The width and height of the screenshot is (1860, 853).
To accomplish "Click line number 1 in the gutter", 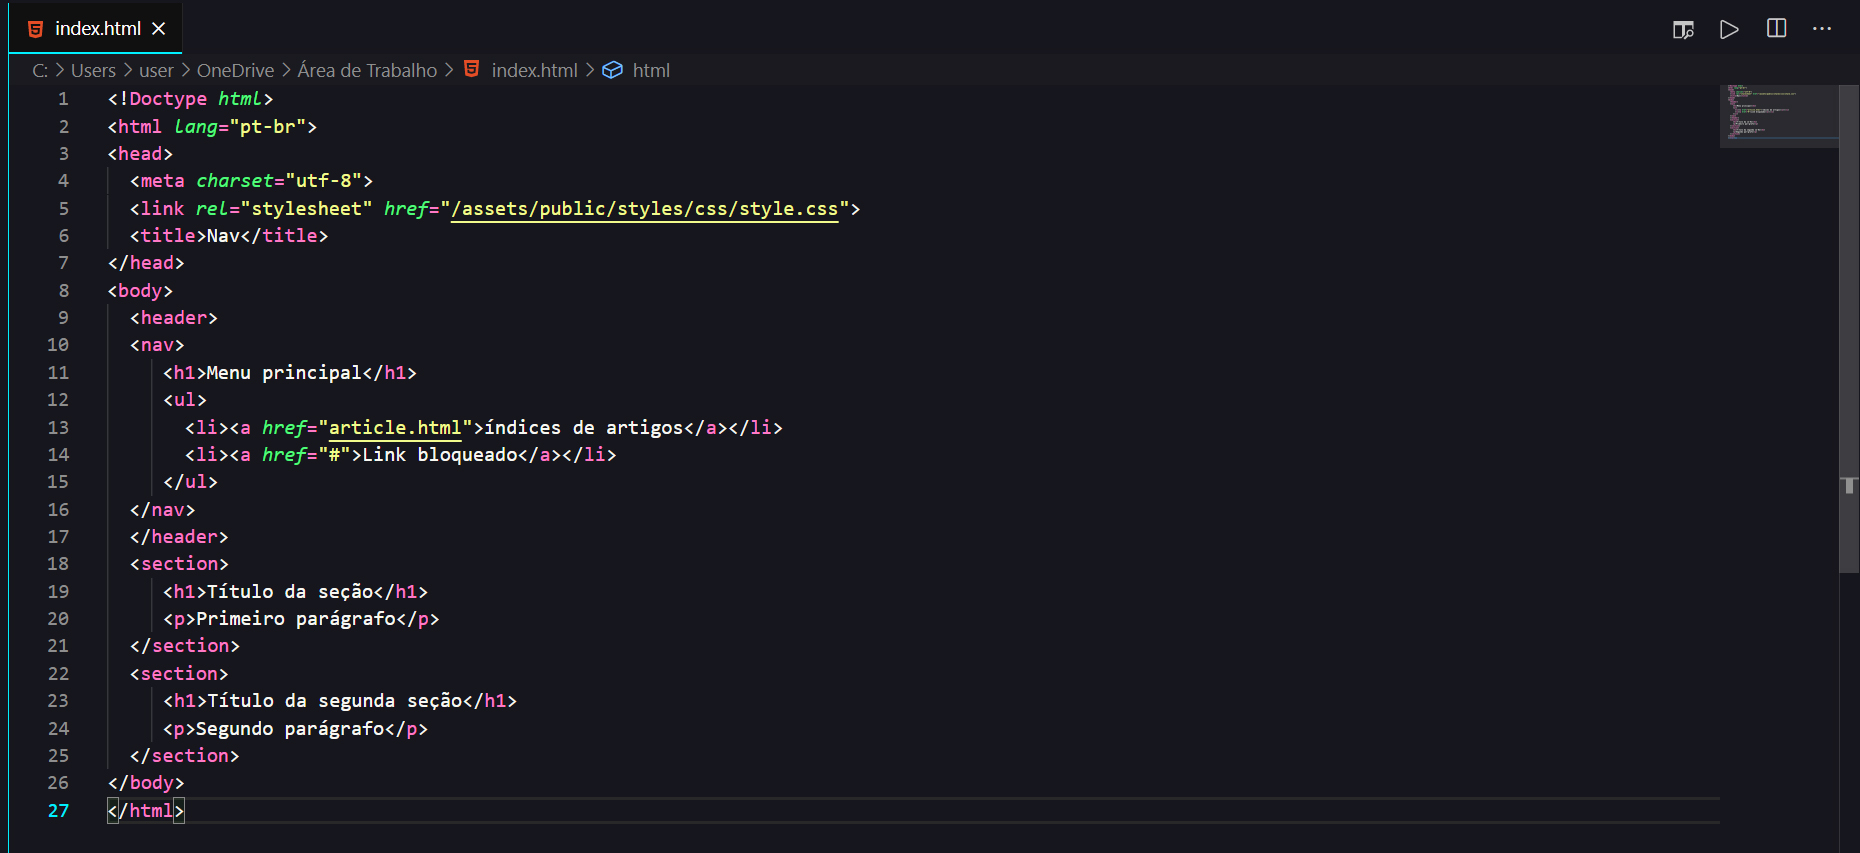I will [63, 99].
